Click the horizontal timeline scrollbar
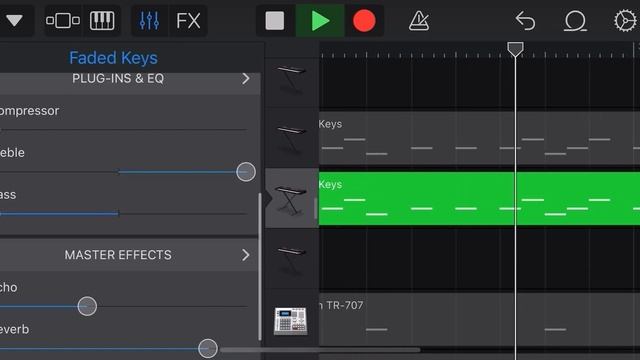 click(320, 350)
